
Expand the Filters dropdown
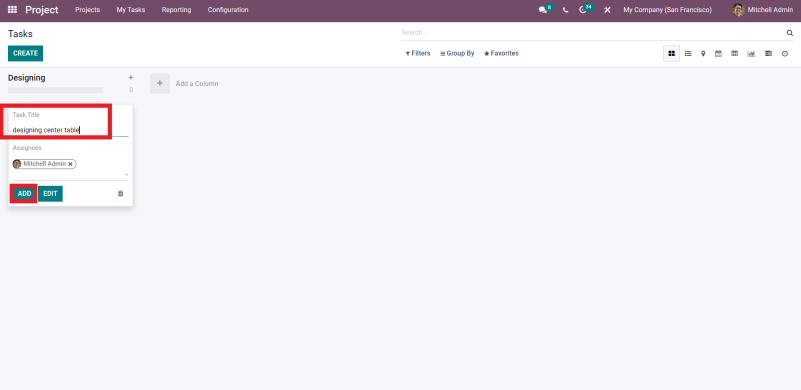click(x=418, y=53)
